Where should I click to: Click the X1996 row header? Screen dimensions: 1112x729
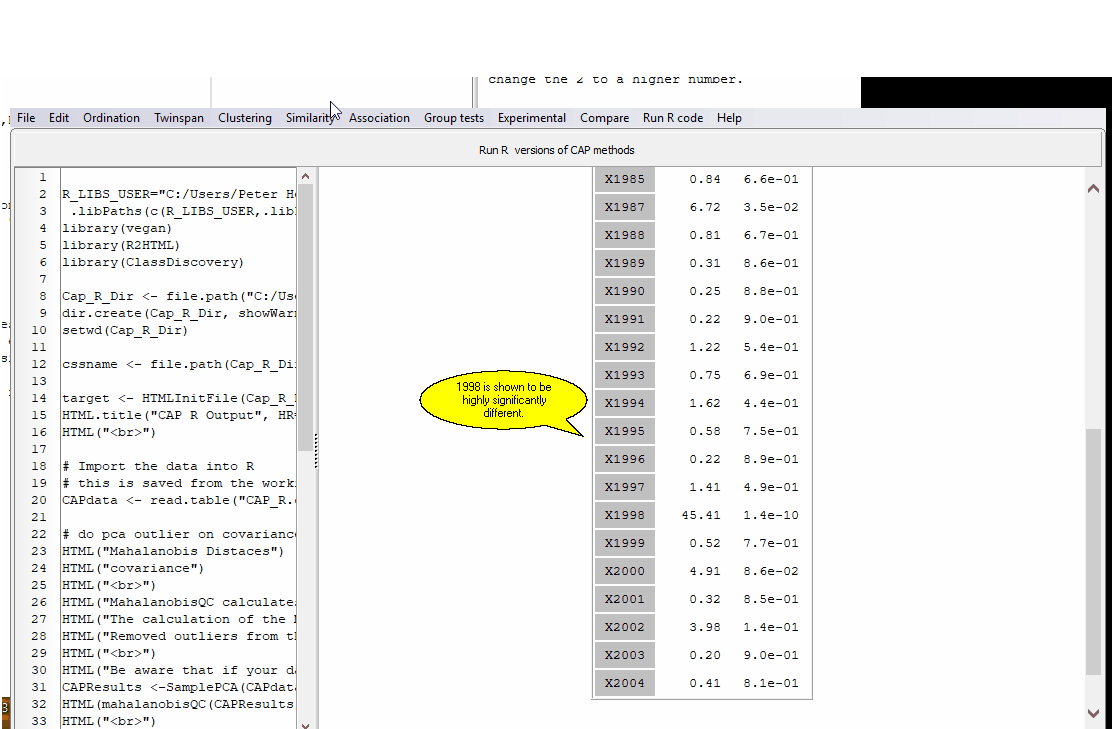pyautogui.click(x=625, y=459)
